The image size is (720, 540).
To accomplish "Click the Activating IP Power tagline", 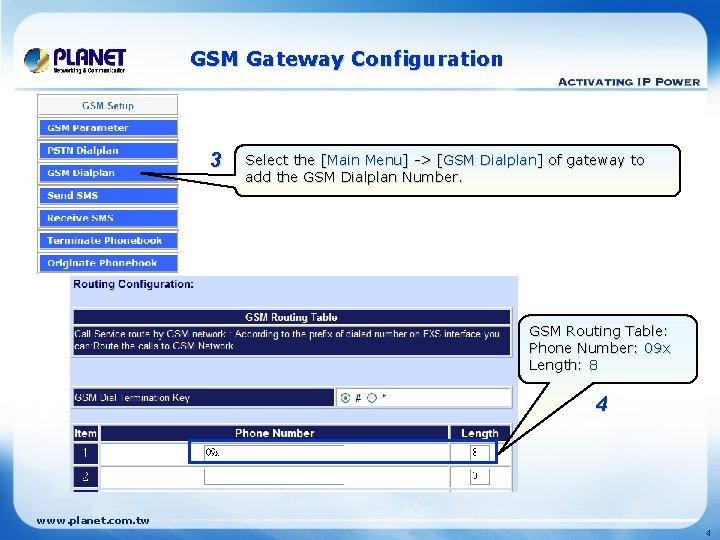I will pyautogui.click(x=629, y=82).
